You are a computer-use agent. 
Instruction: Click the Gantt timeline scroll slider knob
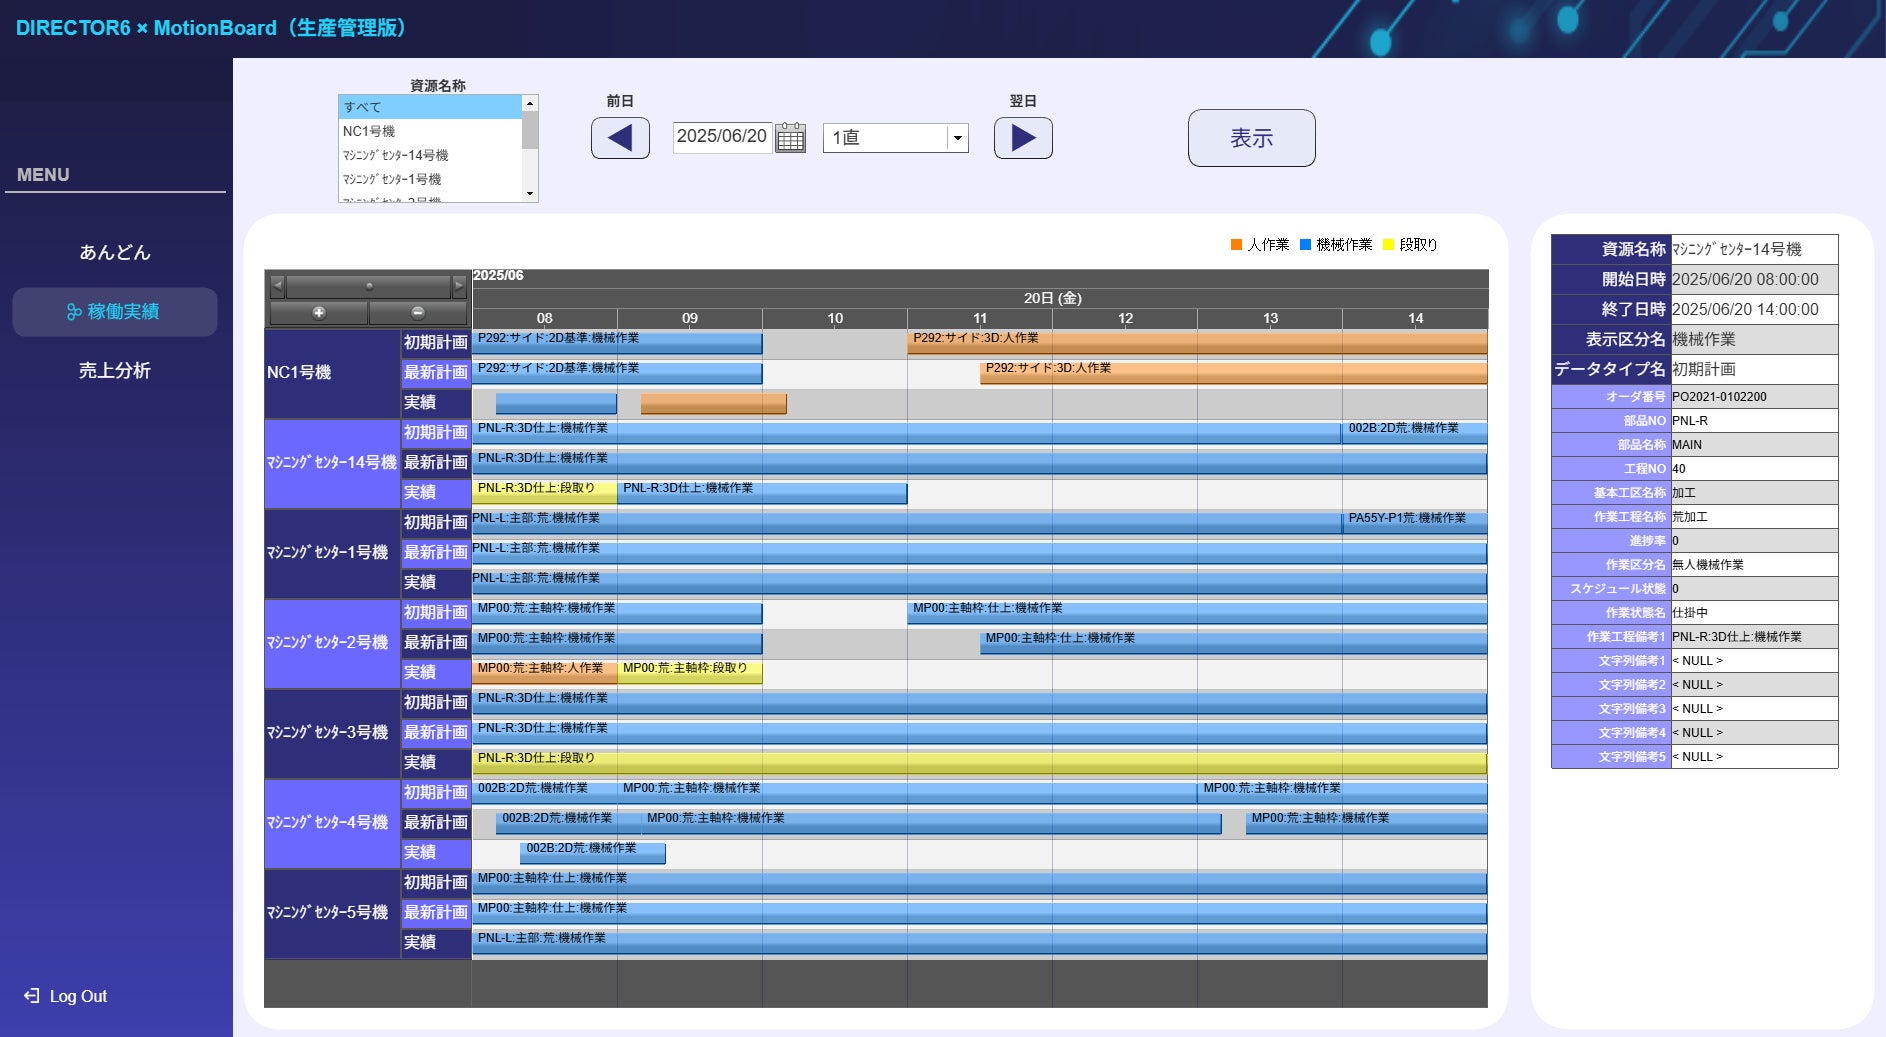click(x=369, y=286)
